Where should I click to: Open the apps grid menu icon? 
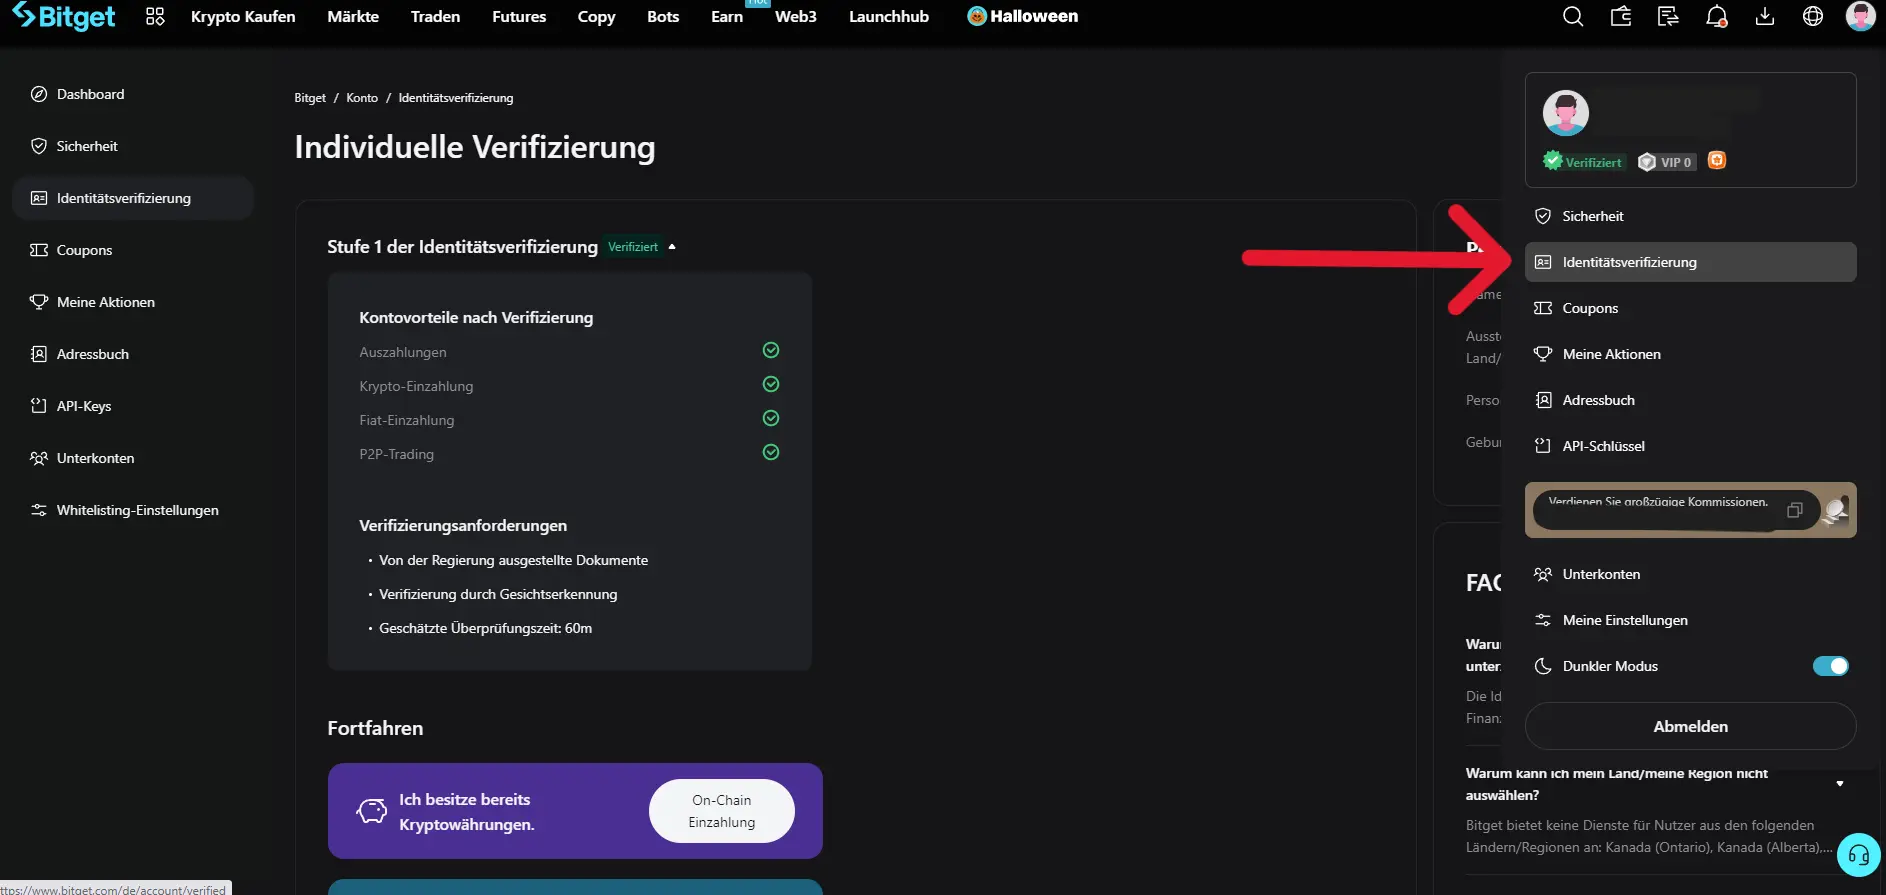pos(155,17)
